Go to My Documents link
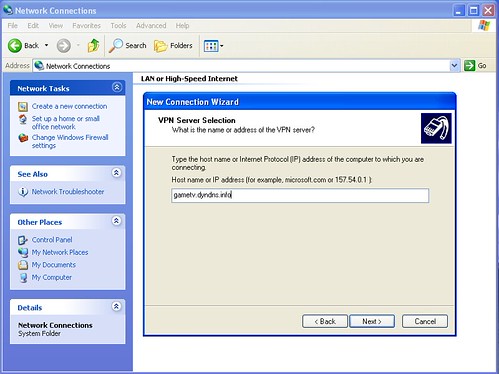The image size is (499, 374). [54, 265]
